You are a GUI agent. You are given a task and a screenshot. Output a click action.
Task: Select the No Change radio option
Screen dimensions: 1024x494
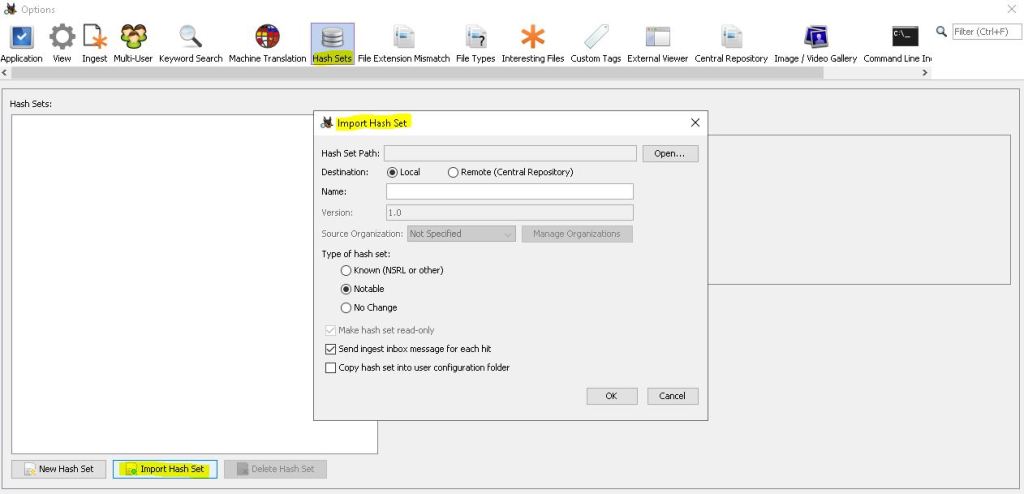tap(346, 308)
